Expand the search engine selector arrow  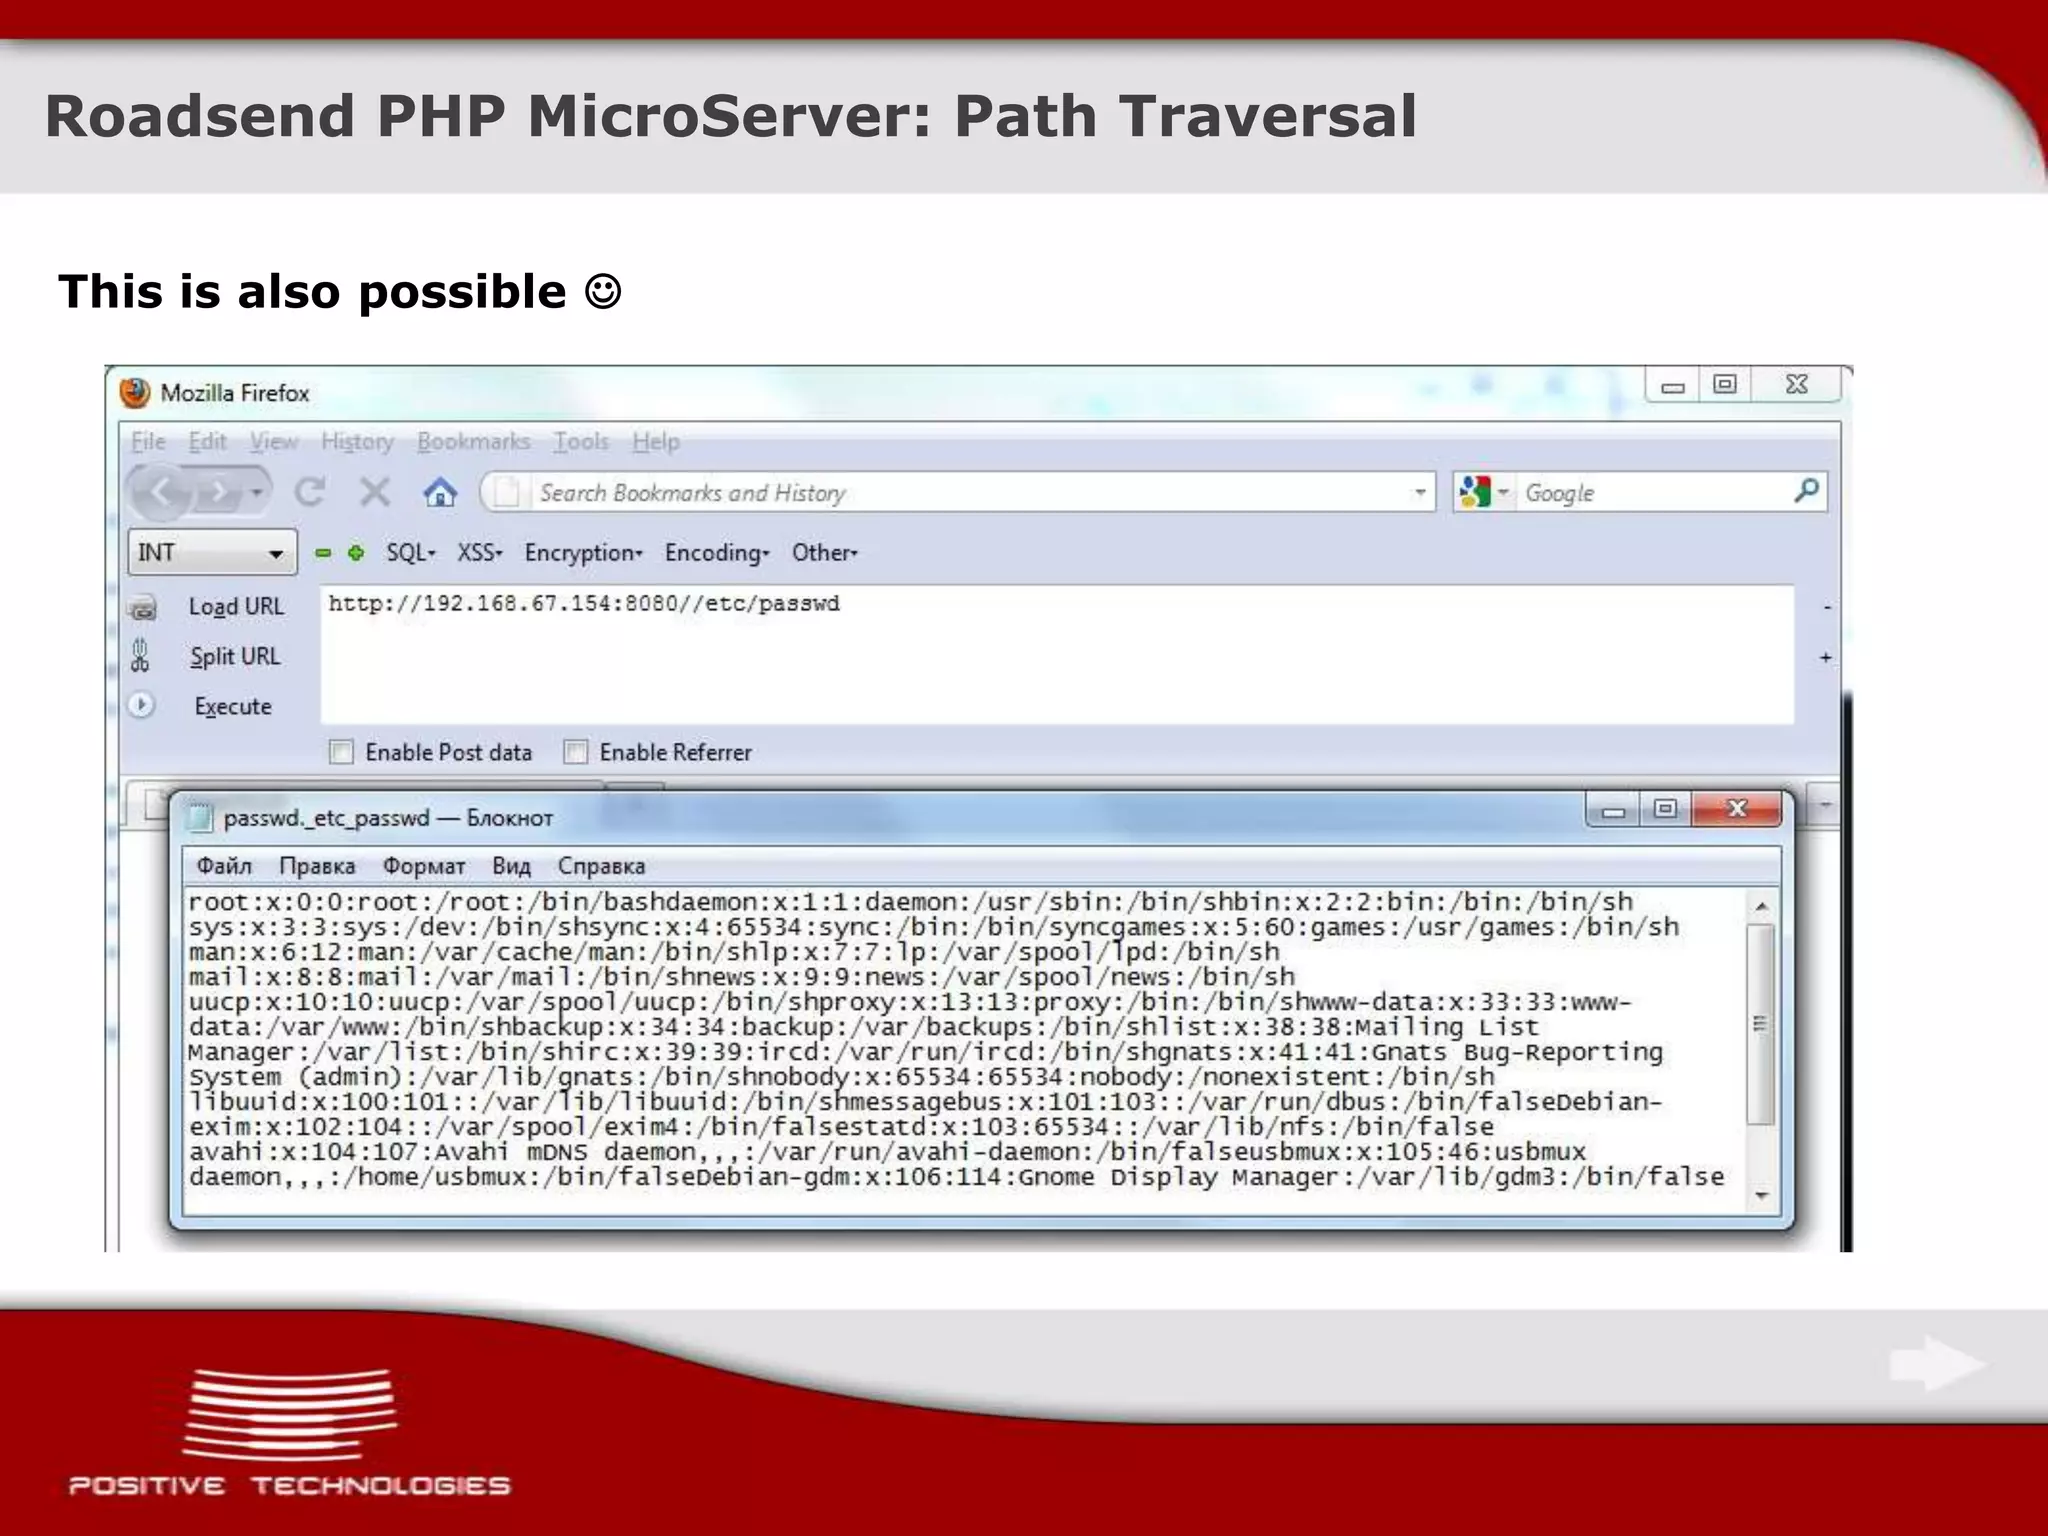point(1502,492)
